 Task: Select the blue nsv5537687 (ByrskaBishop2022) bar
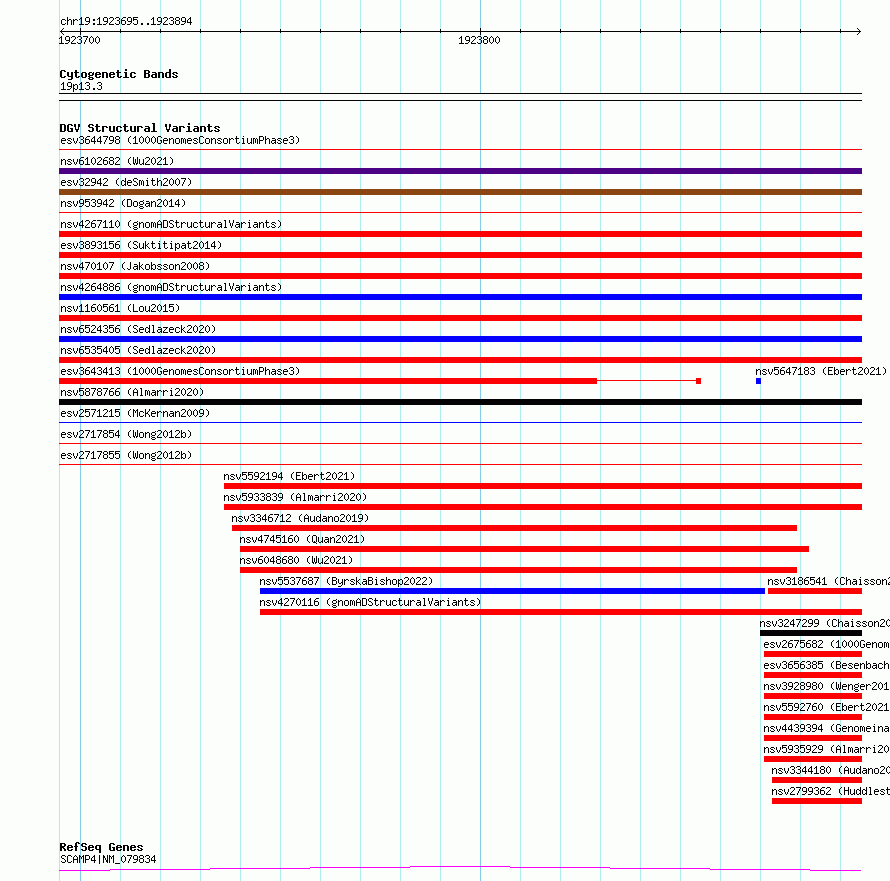(x=512, y=591)
